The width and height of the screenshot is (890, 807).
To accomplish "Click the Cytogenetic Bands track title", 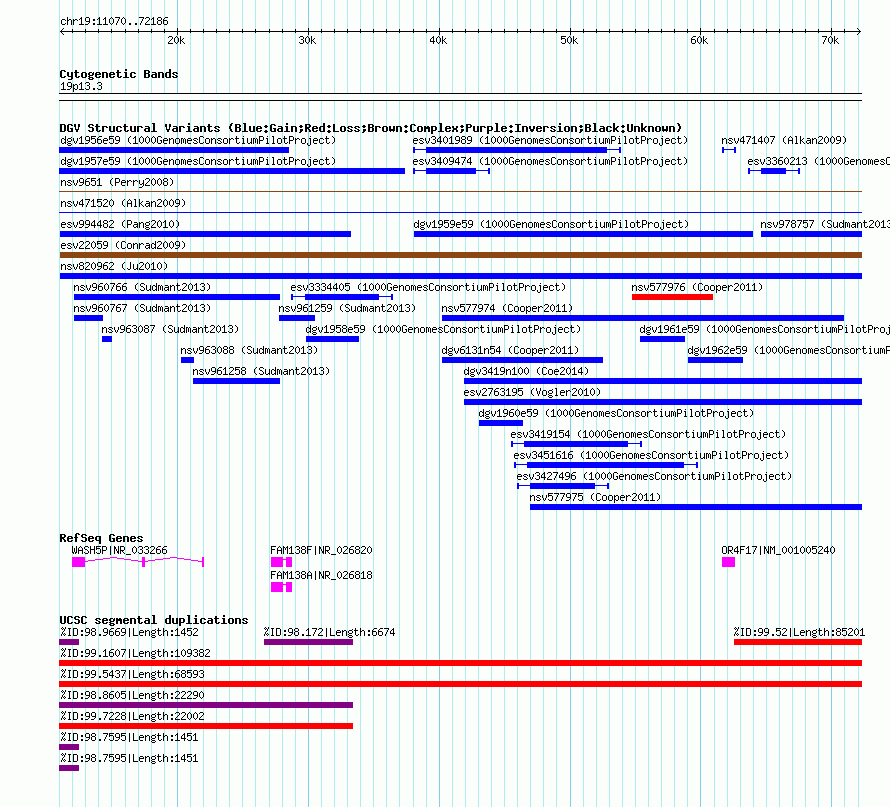I will coord(119,74).
